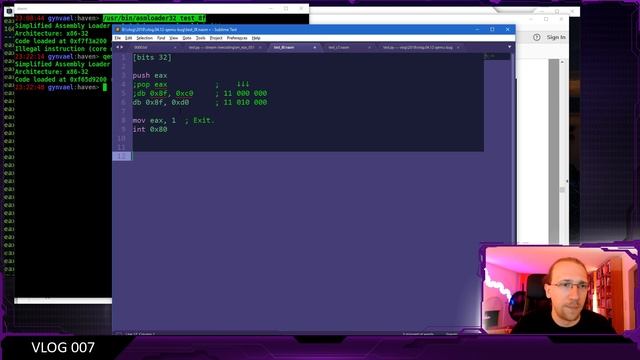Open the Selection menu
This screenshot has width=640, height=360.
tap(144, 38)
